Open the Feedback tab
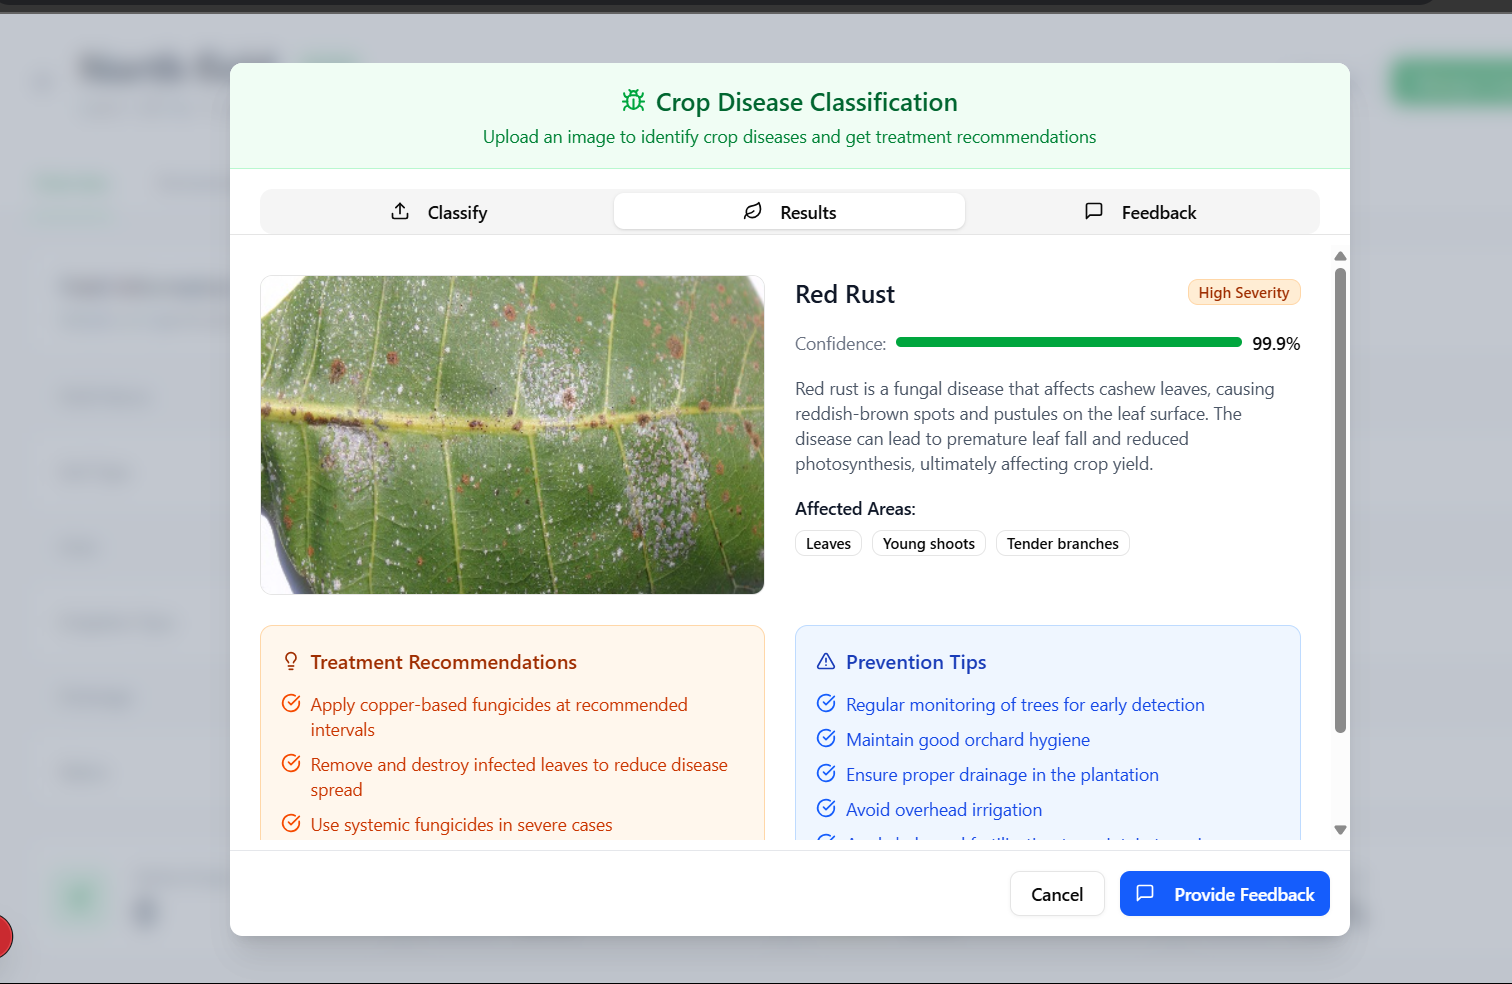The image size is (1512, 984). click(x=1140, y=211)
